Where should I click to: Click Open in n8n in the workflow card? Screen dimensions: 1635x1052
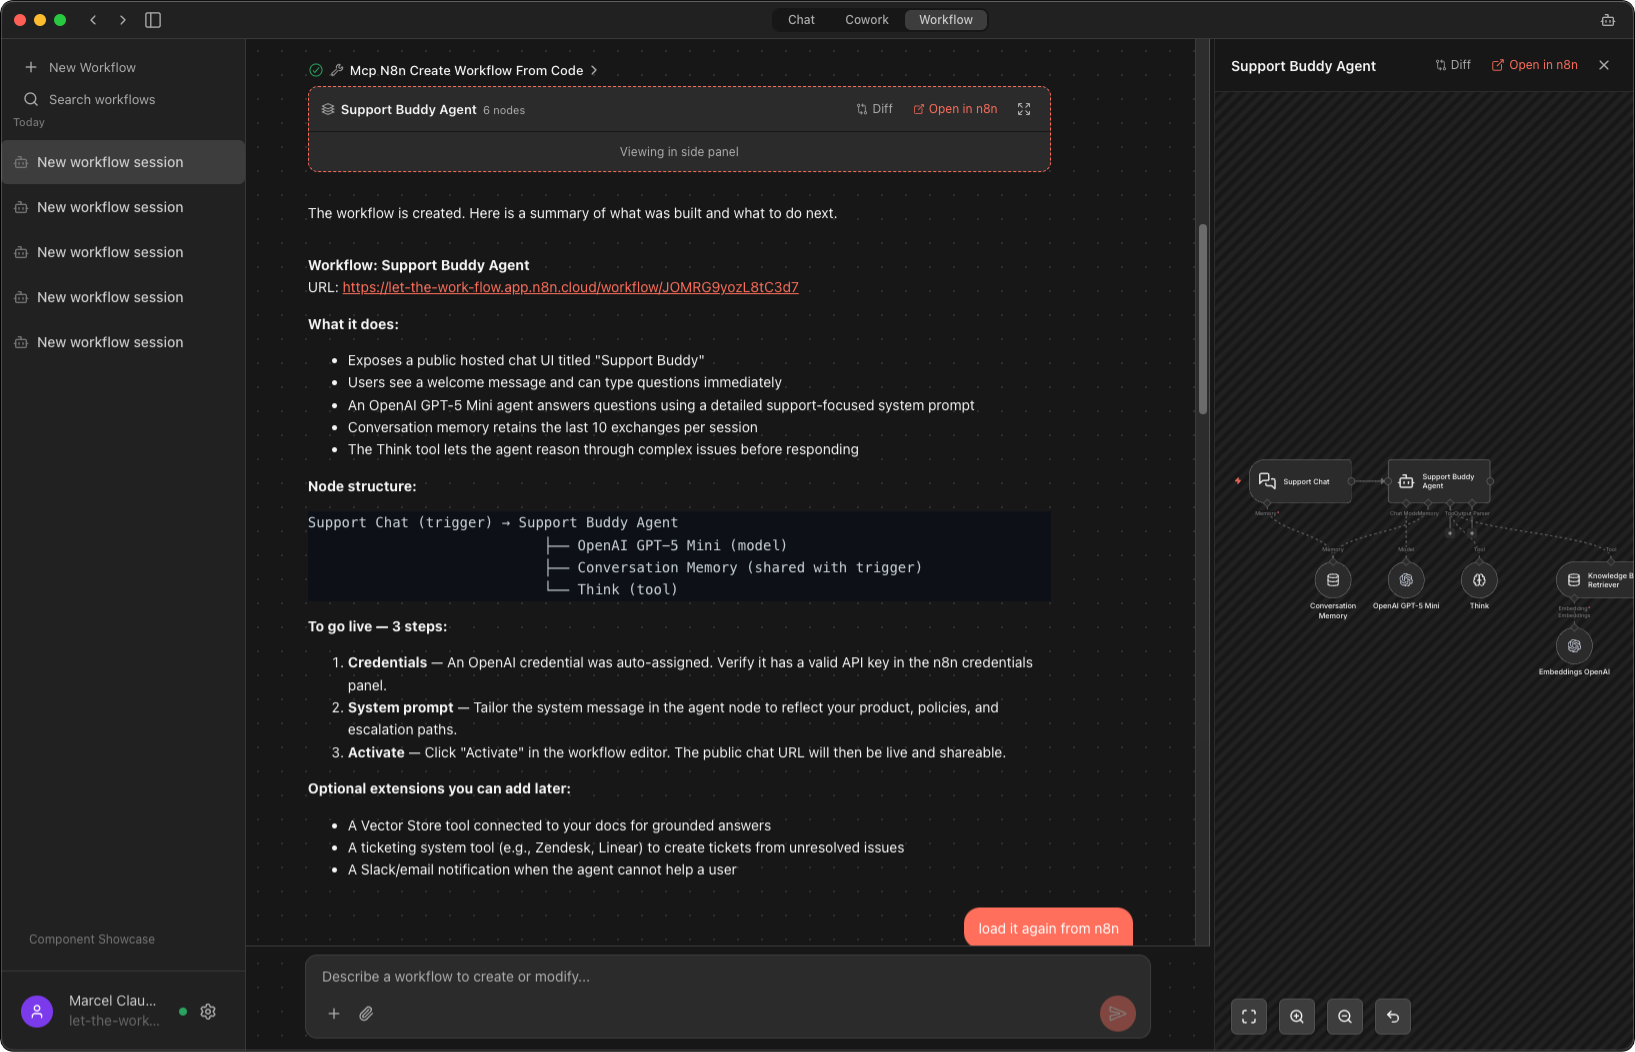955,109
